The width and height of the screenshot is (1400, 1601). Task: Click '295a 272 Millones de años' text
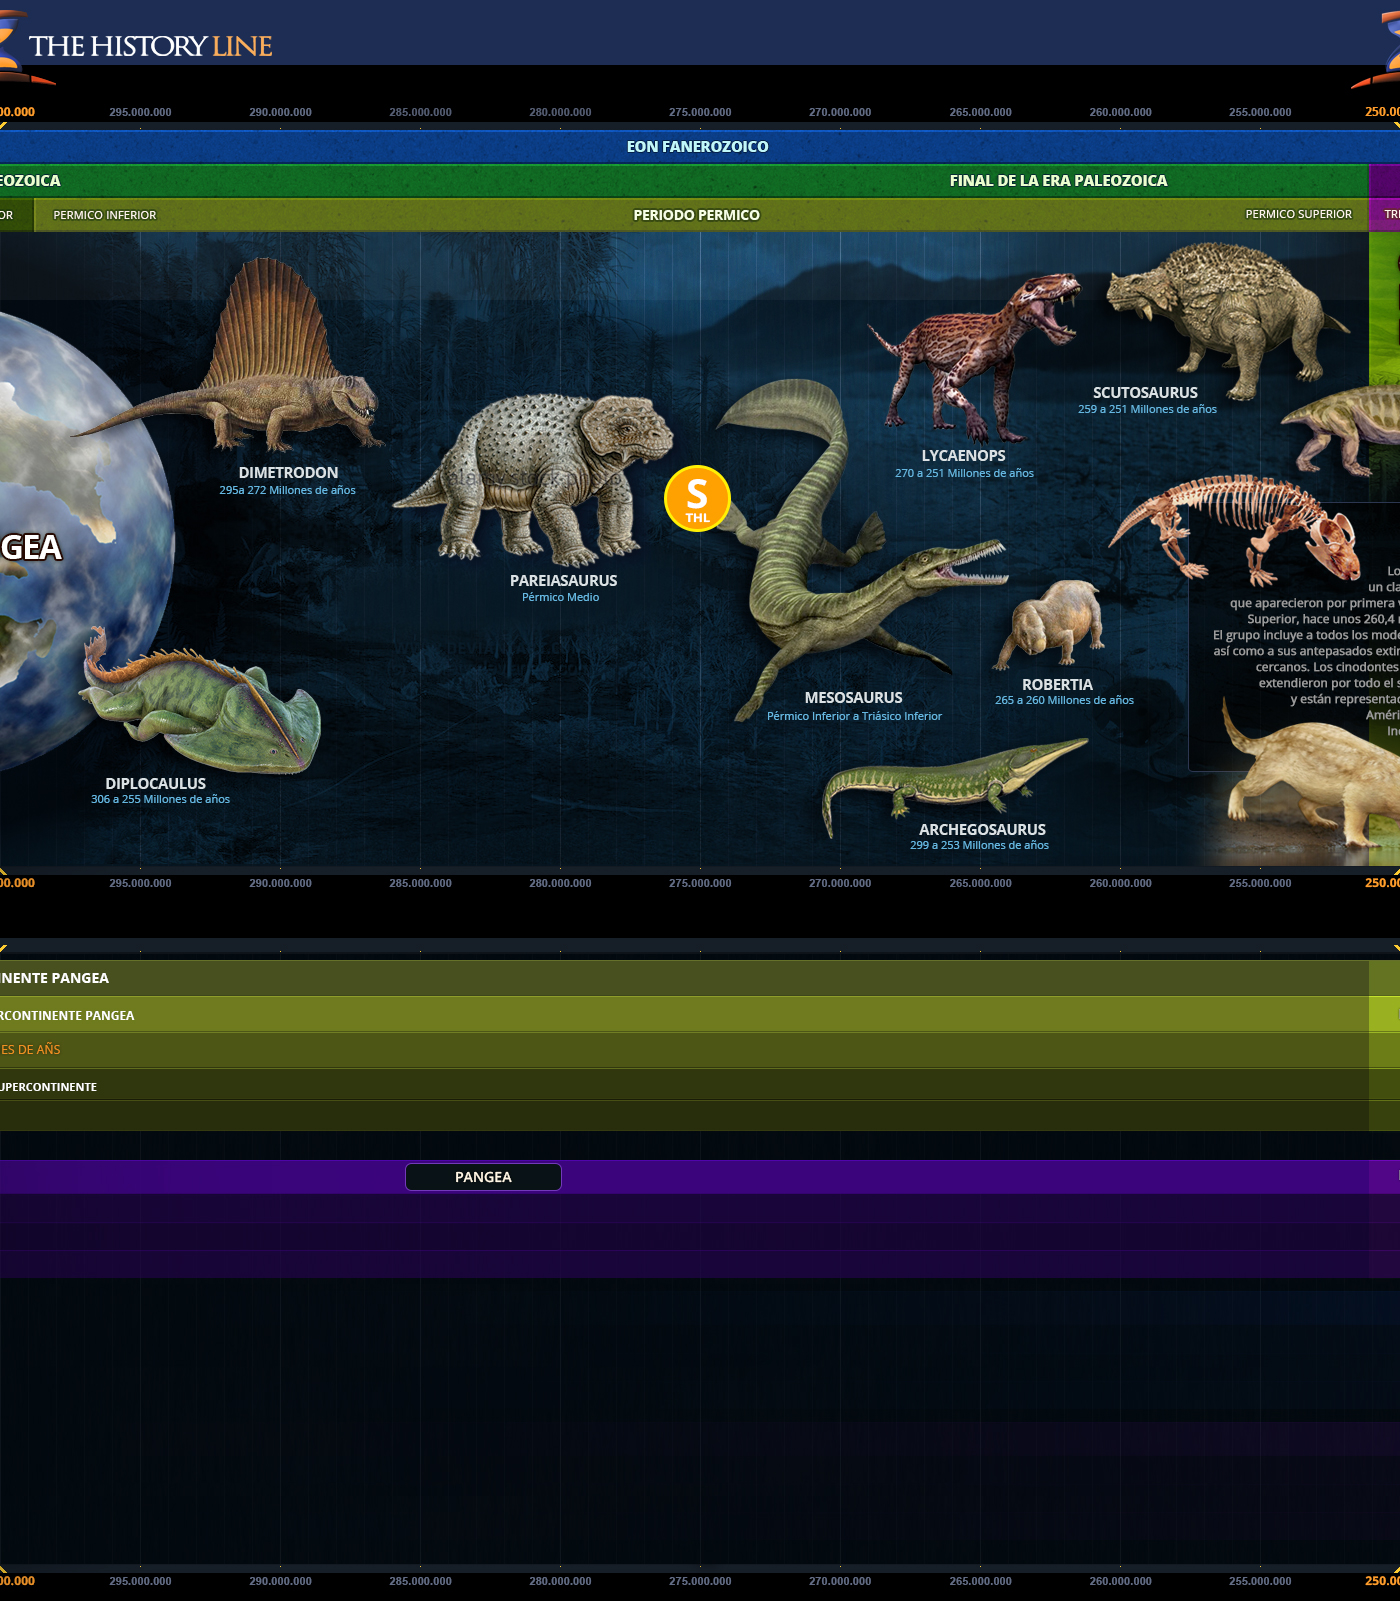point(287,490)
